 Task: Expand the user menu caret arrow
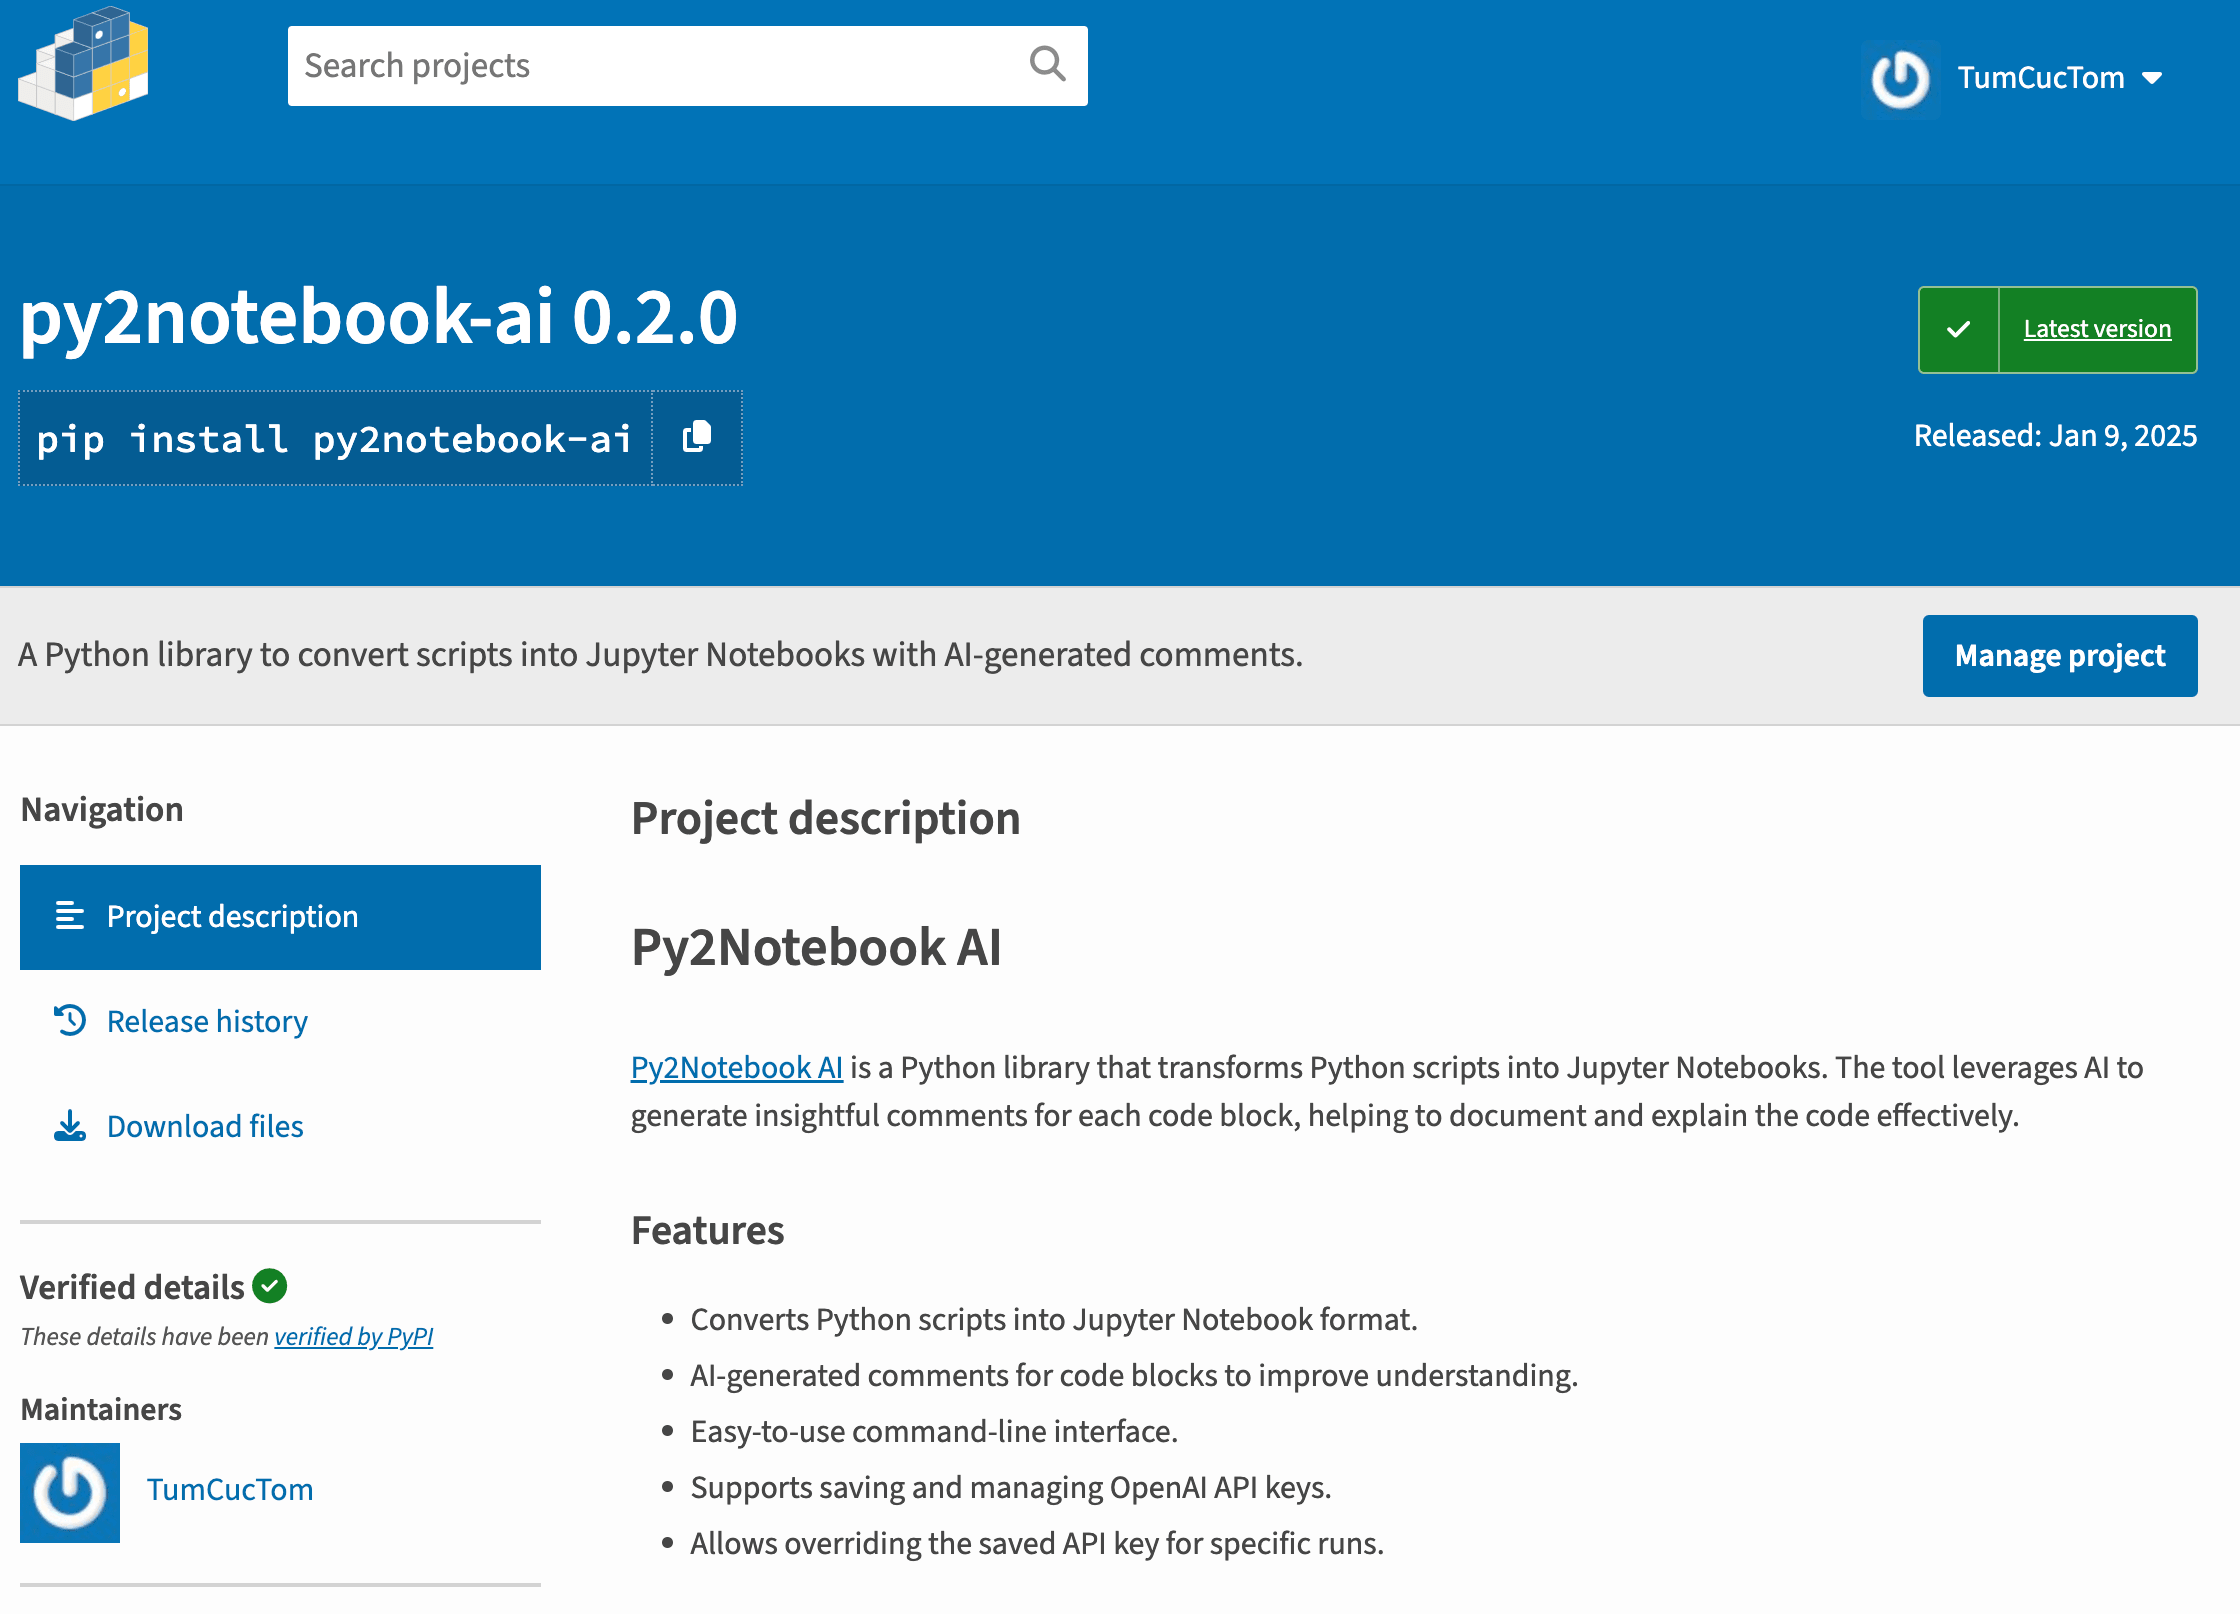click(x=2153, y=78)
